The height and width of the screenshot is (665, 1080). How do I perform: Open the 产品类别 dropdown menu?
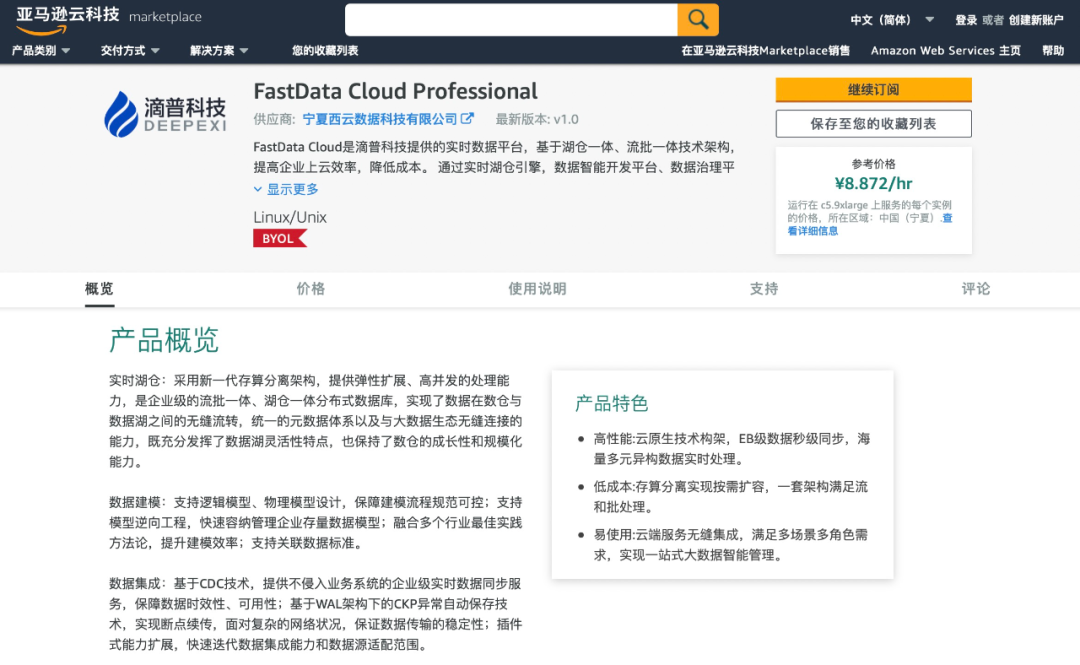click(41, 50)
